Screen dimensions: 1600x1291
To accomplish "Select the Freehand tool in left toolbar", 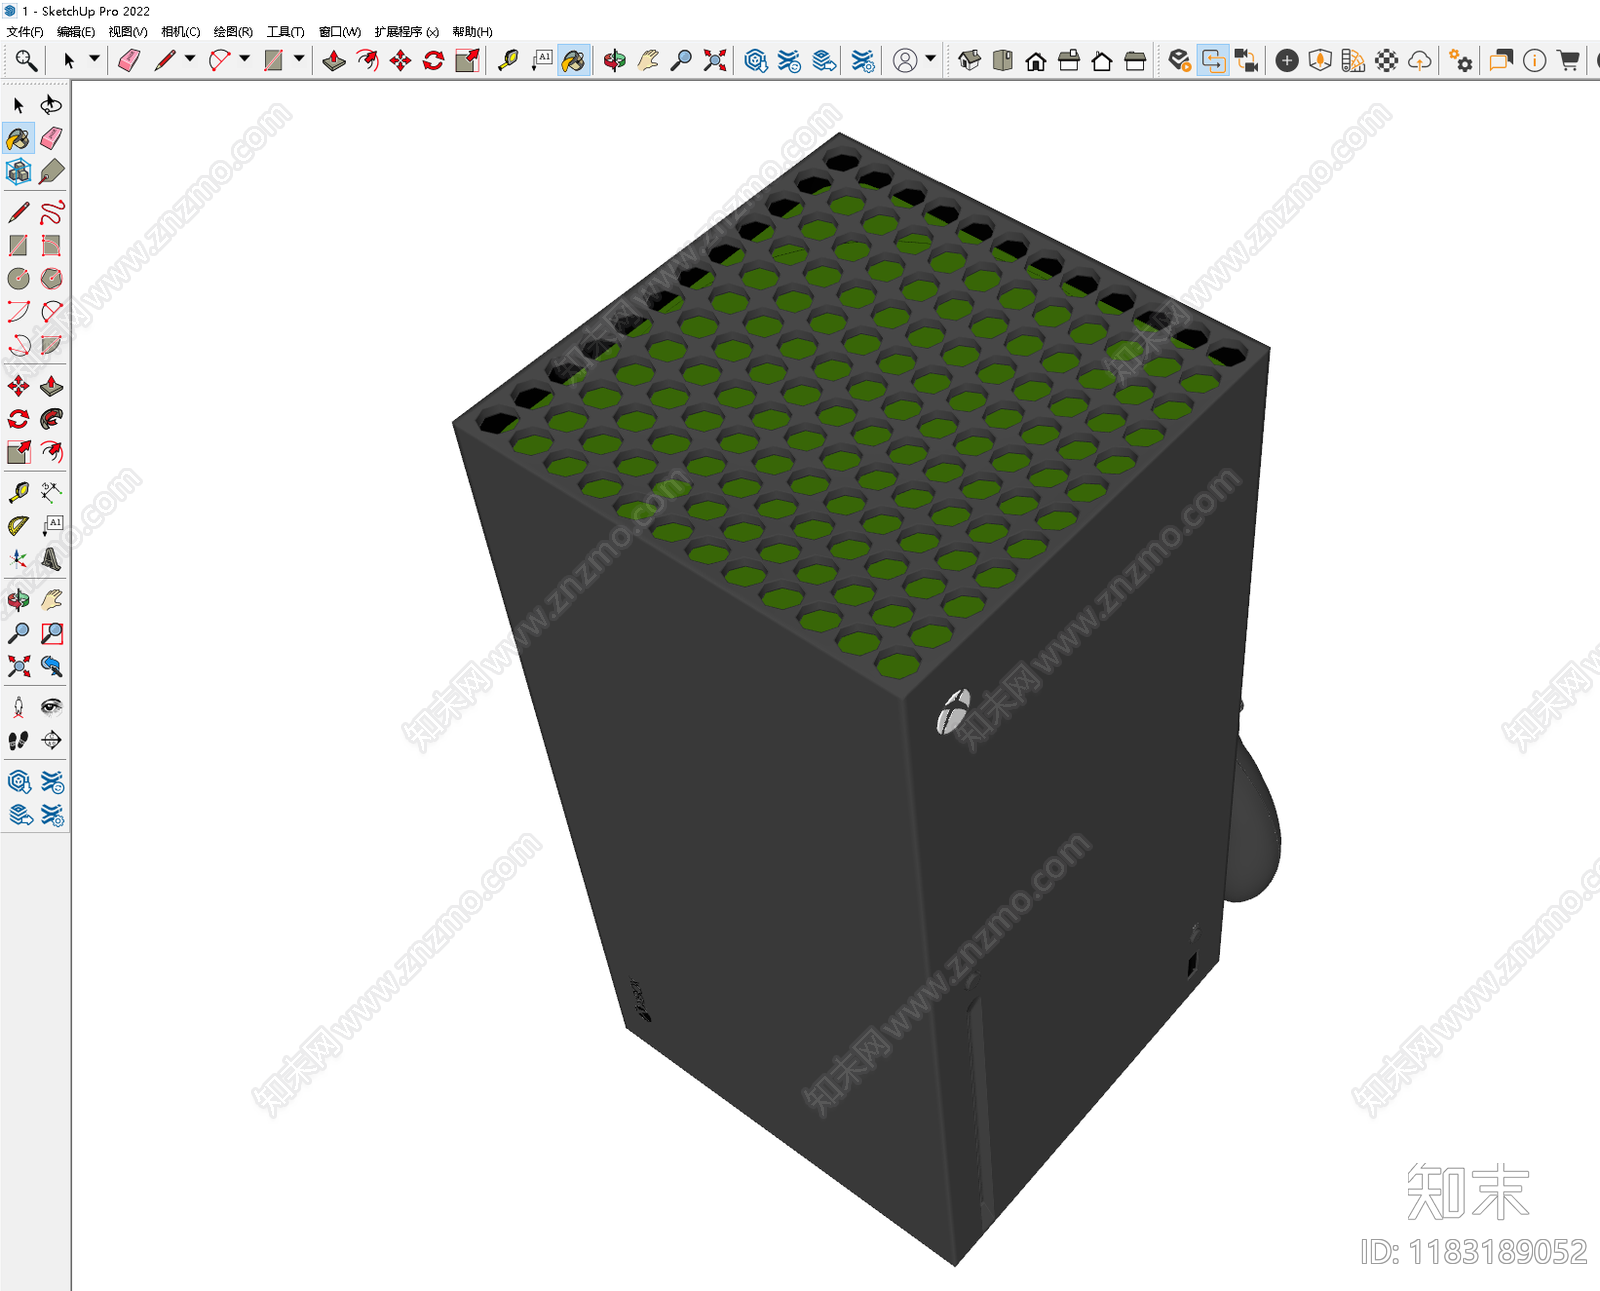I will click(51, 212).
